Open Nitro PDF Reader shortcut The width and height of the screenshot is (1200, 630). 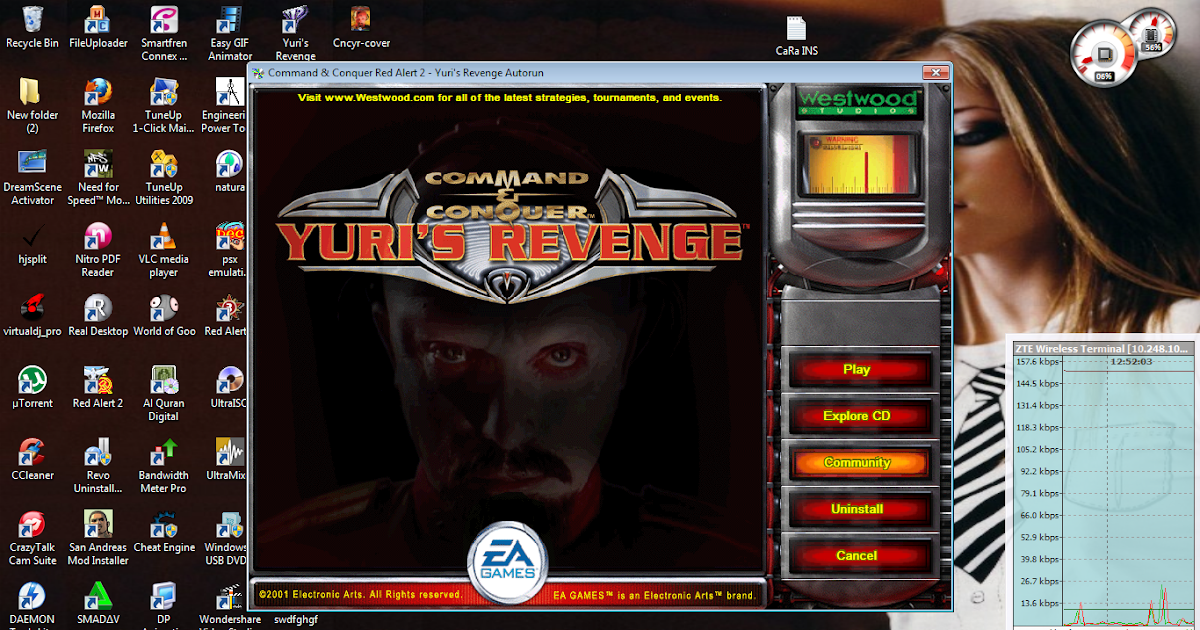click(x=98, y=249)
